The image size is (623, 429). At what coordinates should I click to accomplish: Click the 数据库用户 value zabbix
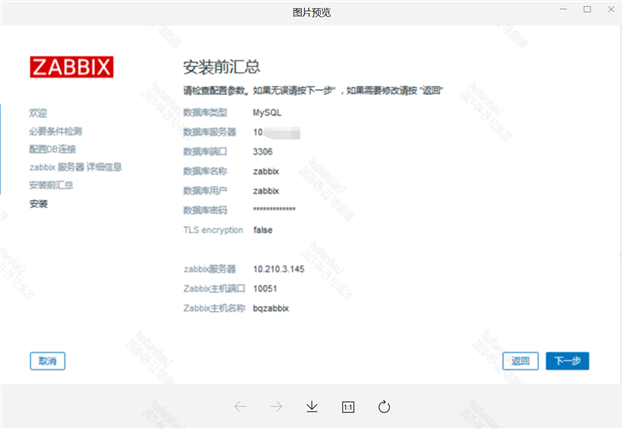[266, 191]
